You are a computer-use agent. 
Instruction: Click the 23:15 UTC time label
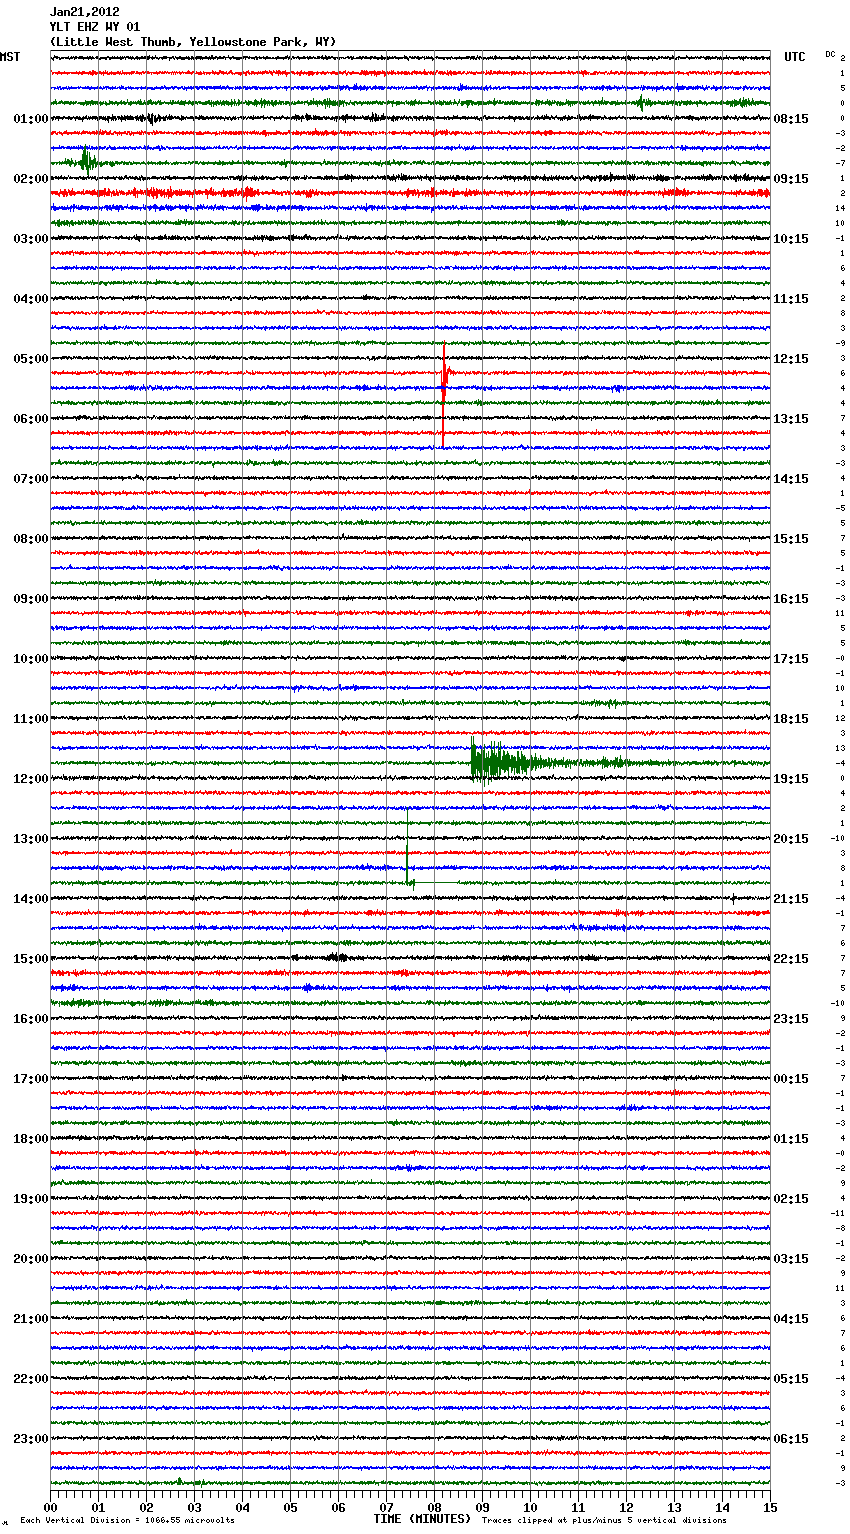[x=791, y=1019]
